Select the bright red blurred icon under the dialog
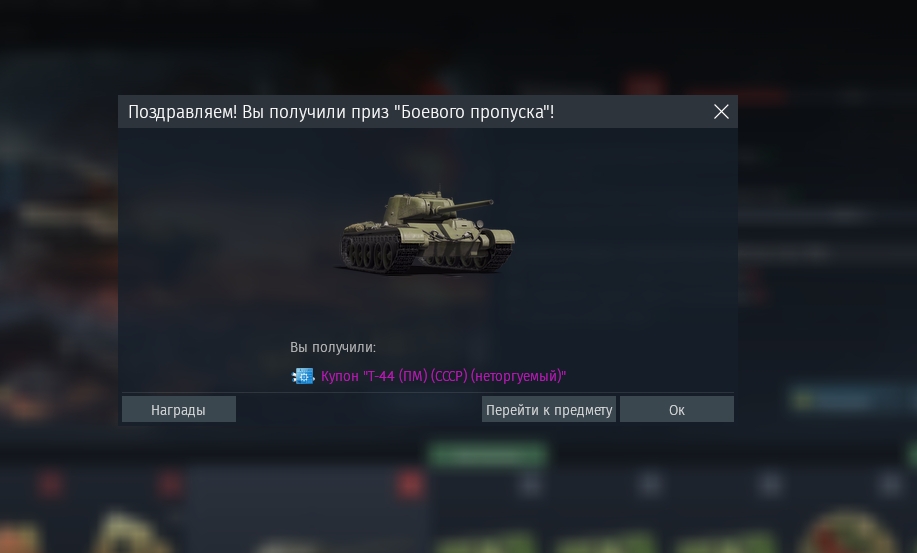 point(409,485)
